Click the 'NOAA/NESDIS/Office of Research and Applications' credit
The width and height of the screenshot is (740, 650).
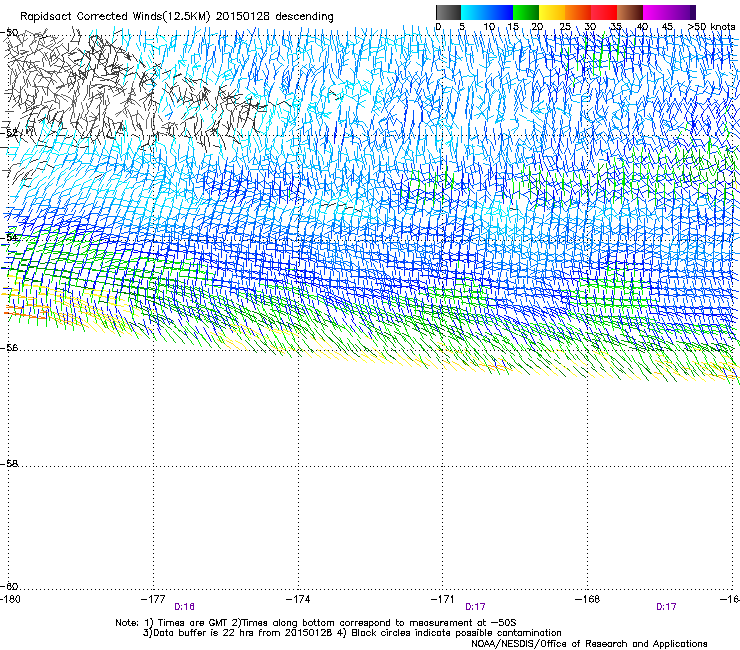pyautogui.click(x=589, y=644)
